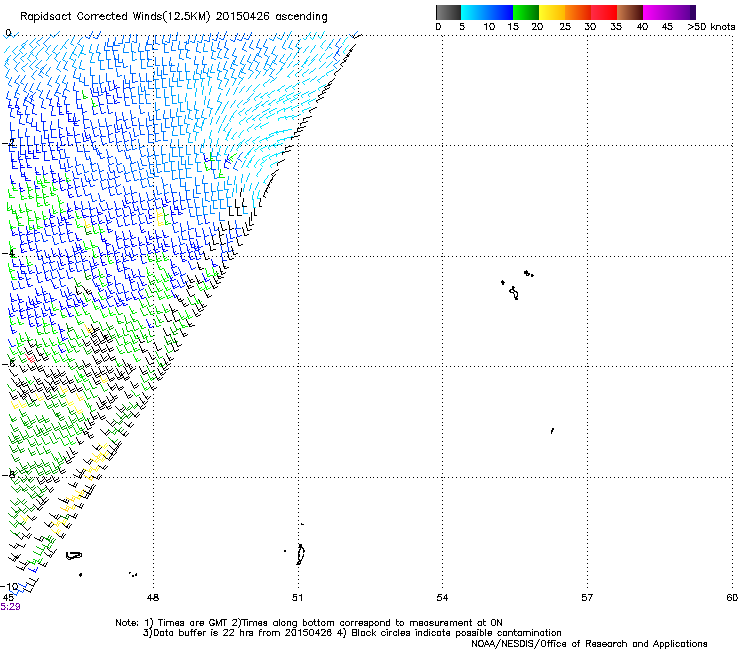Image resolution: width=740 pixels, height=650 pixels.
Task: Click the title 'Rapidscat Corrected Winds(12.5KM) 20150426 ascending'
Action: click(174, 16)
